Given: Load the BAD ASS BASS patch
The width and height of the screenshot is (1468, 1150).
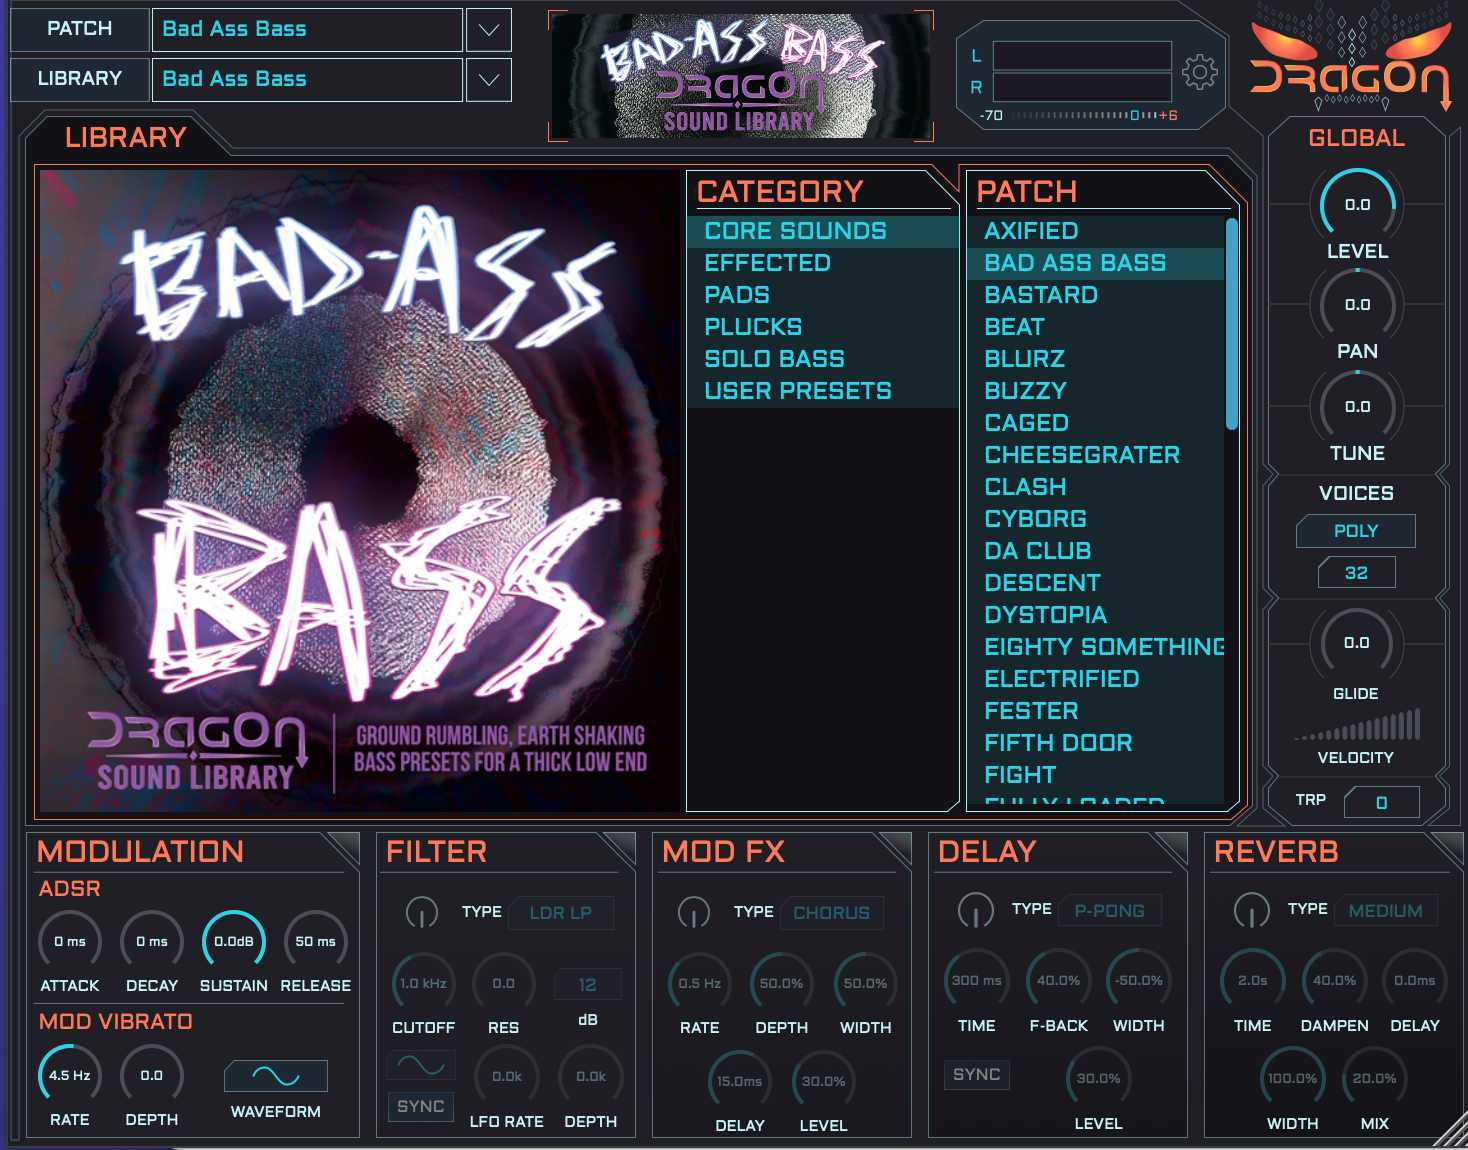Looking at the screenshot, I should click(x=1096, y=263).
